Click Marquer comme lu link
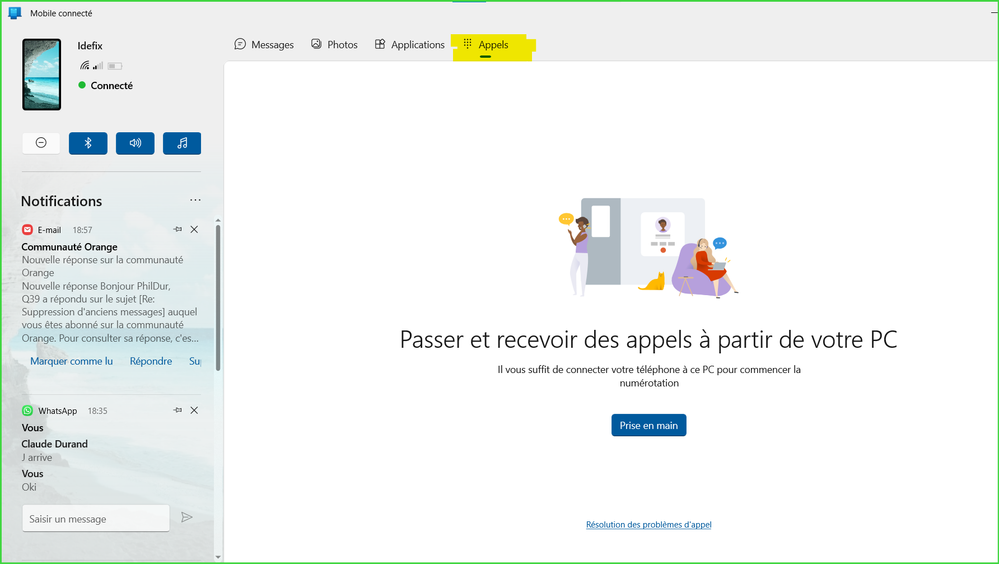Screen dimensions: 999x564 (x=71, y=361)
